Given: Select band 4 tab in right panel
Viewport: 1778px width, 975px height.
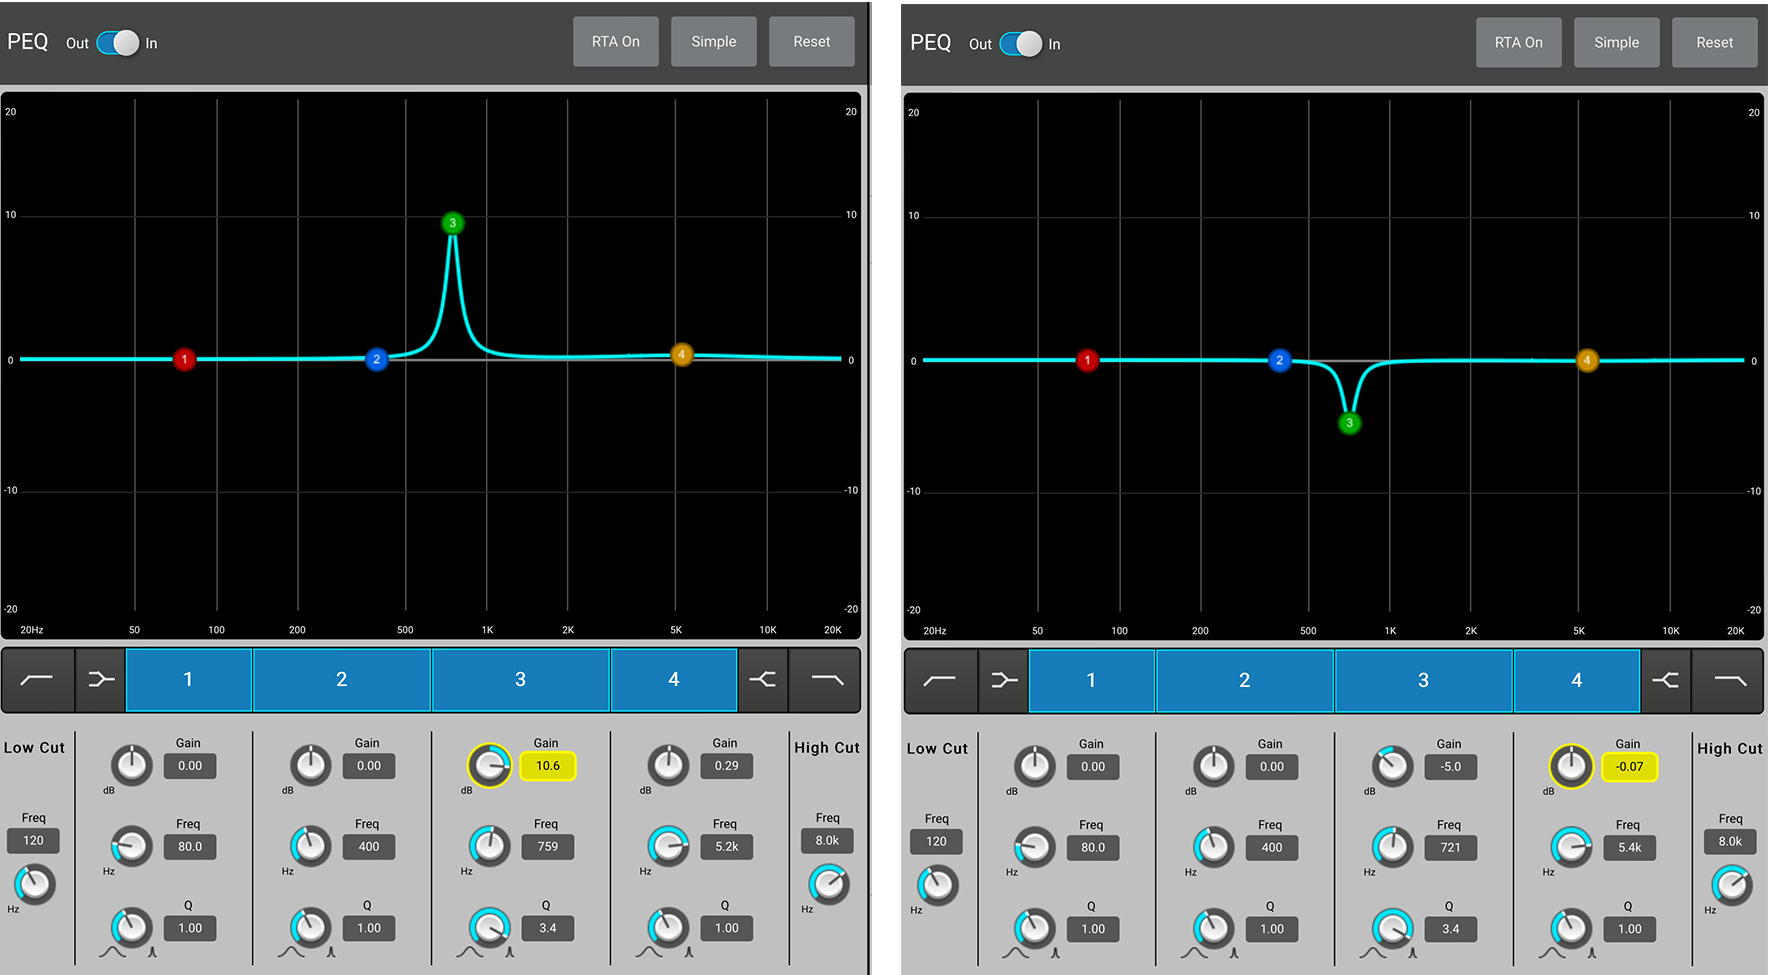Looking at the screenshot, I should 1577,681.
